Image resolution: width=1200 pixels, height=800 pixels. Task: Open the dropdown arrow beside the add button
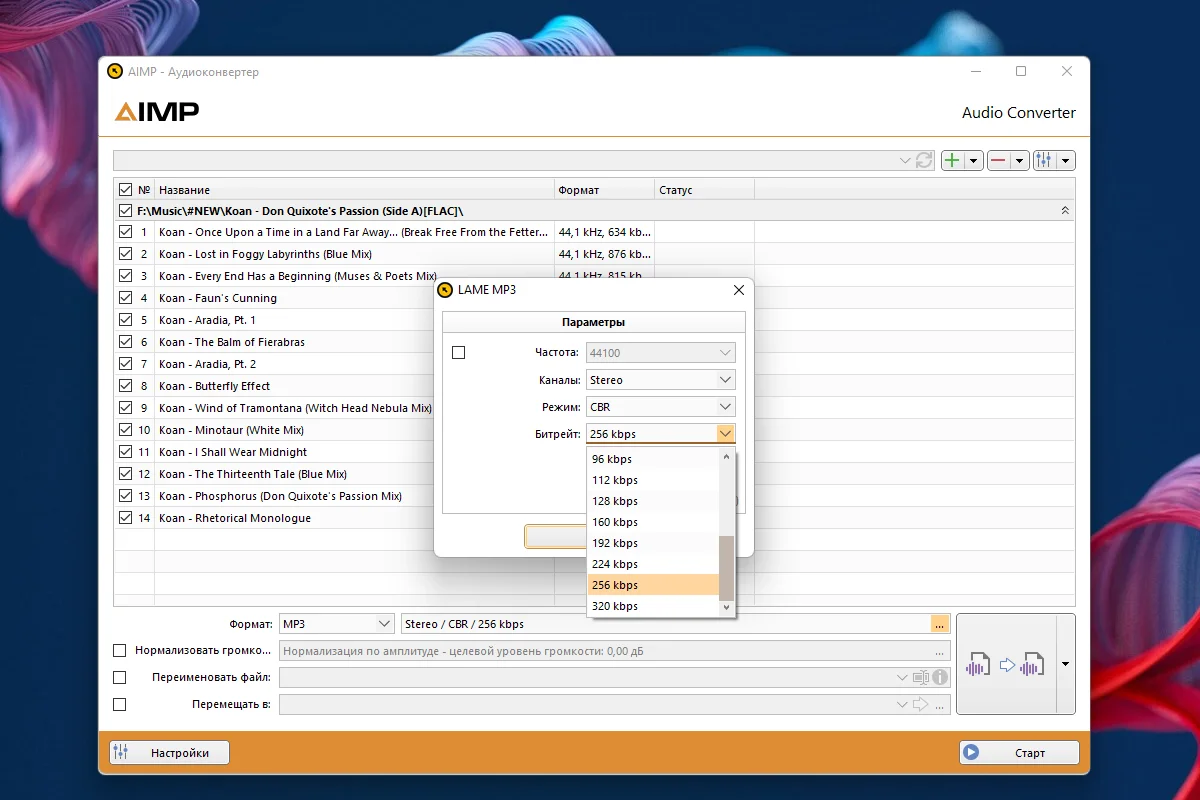[x=974, y=160]
